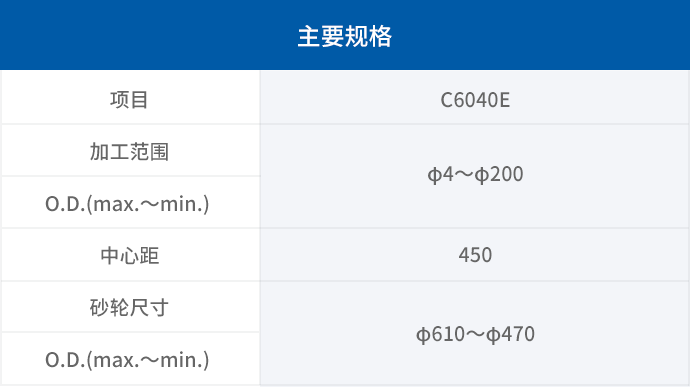Image resolution: width=690 pixels, height=387 pixels.
Task: Select the second O.D.(max.~min.) label
Action: point(127,360)
